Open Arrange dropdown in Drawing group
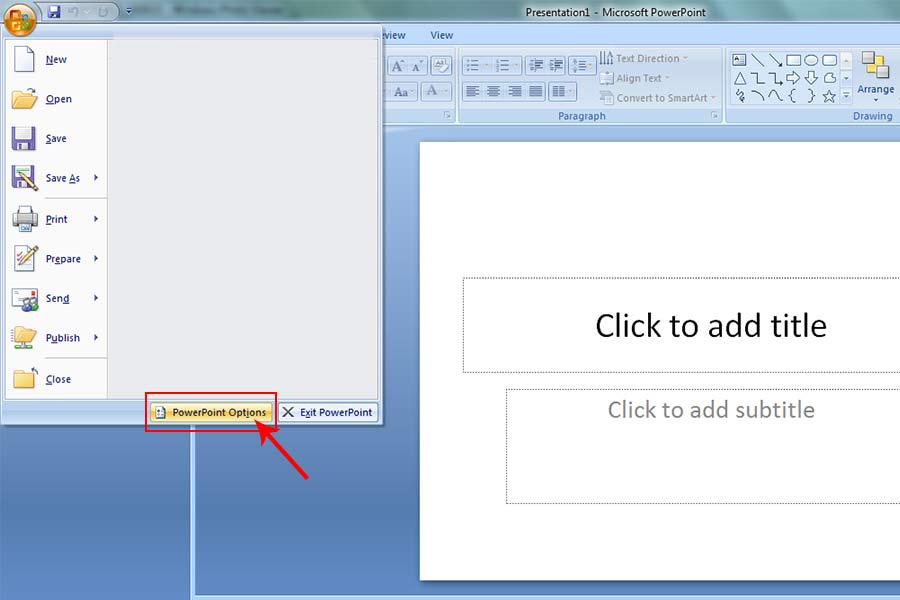The image size is (900, 600). click(876, 77)
